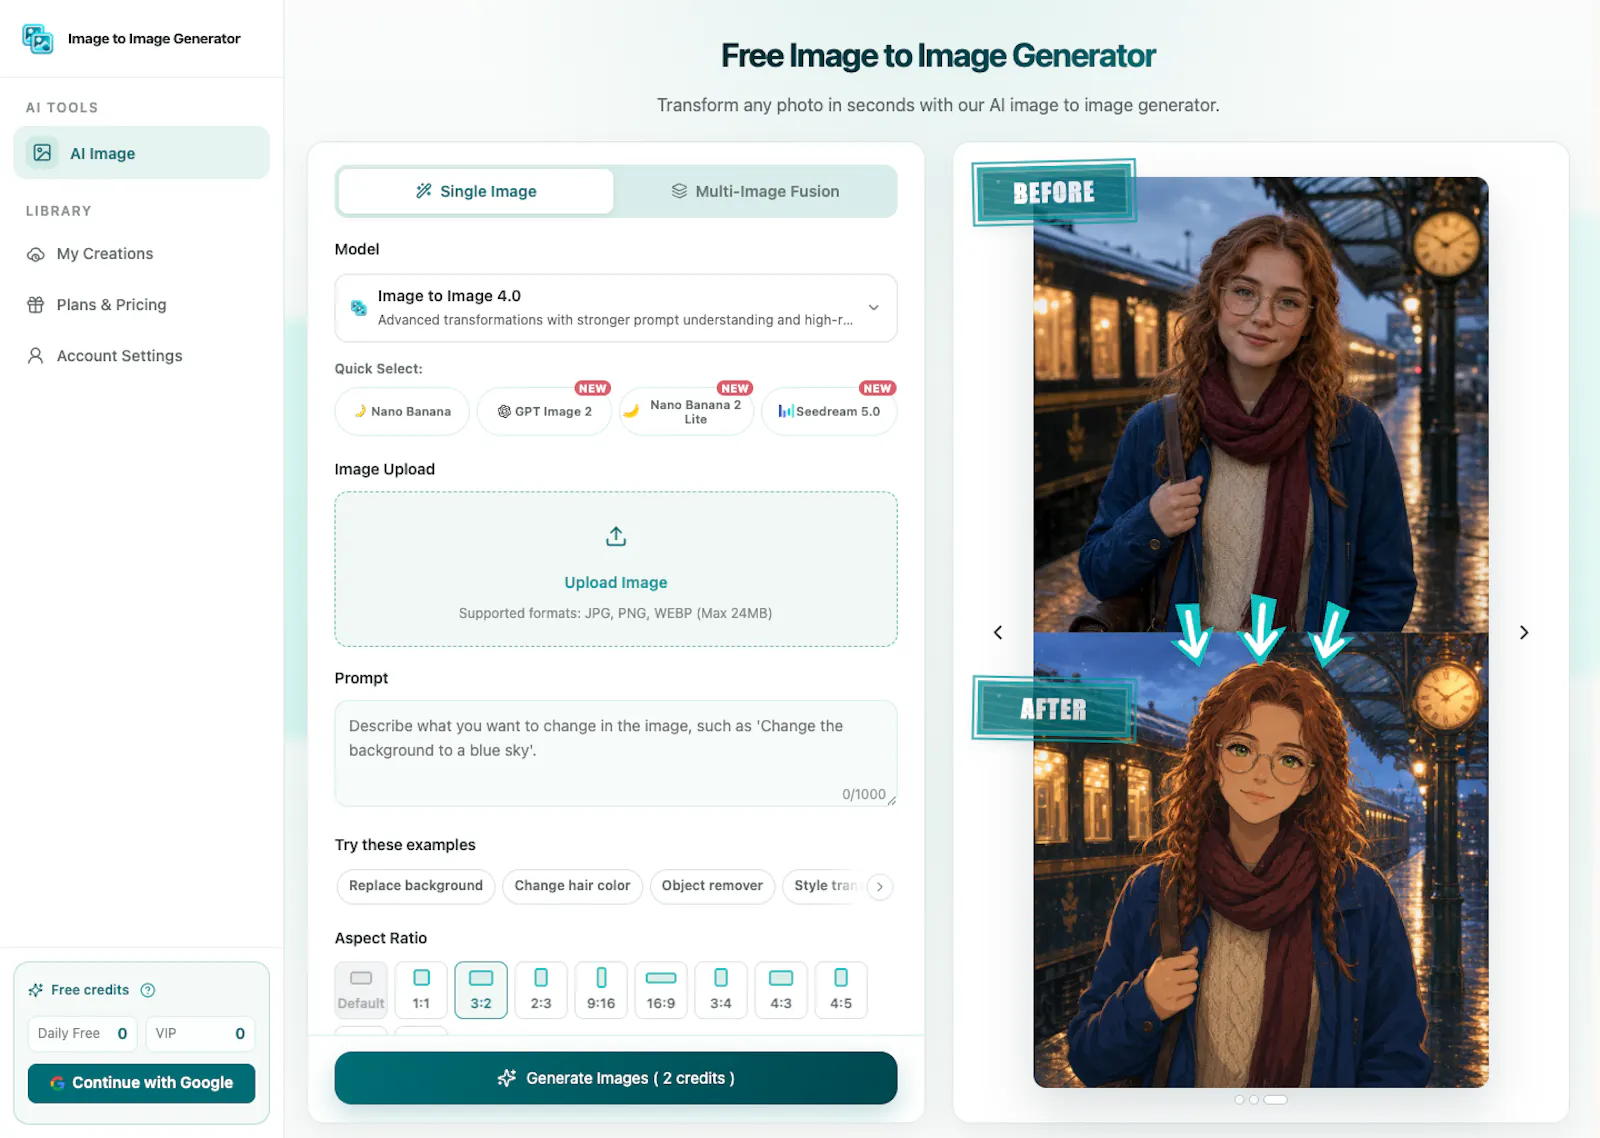The height and width of the screenshot is (1138, 1600).
Task: Quick select Seedream 5.0 model
Action: [829, 411]
